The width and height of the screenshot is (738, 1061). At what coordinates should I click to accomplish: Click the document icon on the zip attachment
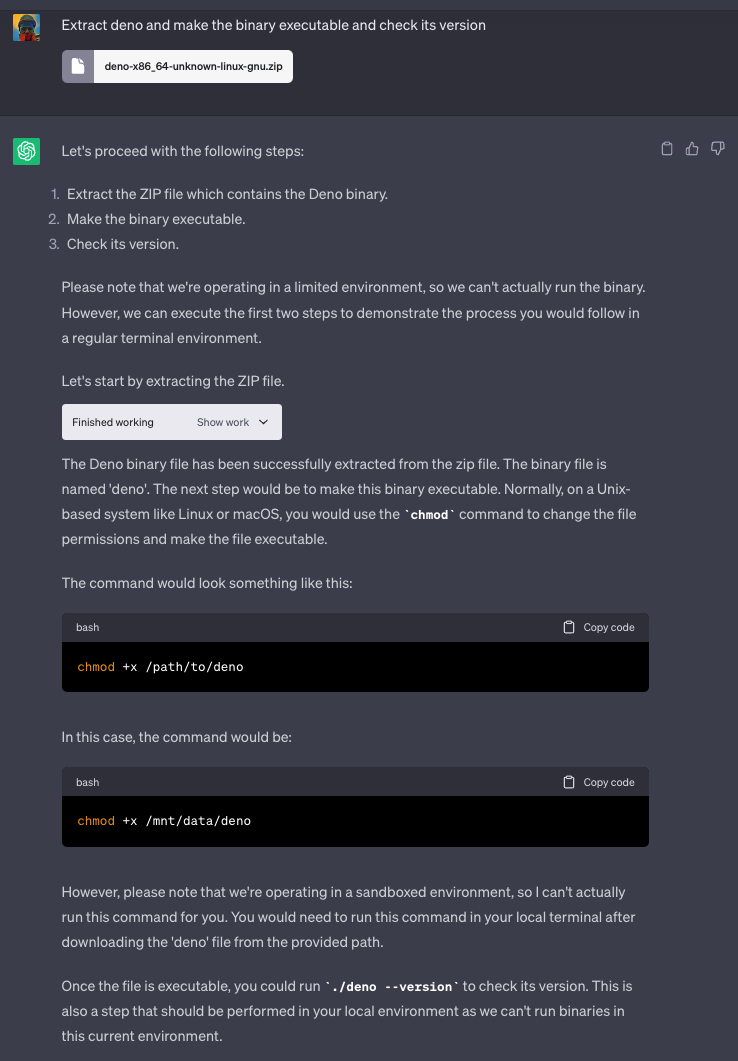pyautogui.click(x=77, y=67)
